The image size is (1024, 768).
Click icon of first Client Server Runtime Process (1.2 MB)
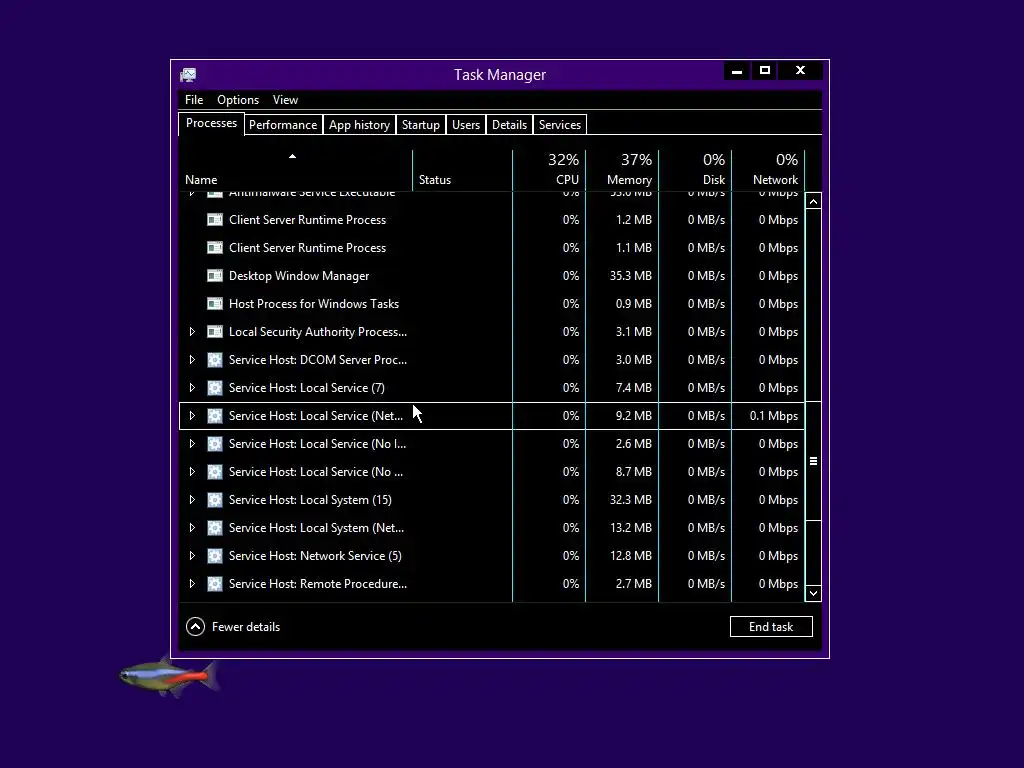[215, 220]
